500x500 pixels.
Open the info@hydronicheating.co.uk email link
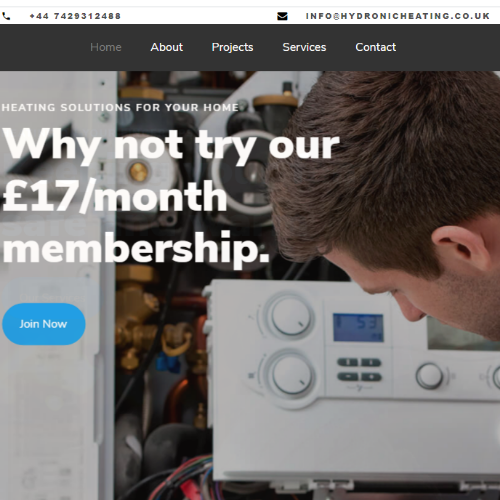point(397,16)
